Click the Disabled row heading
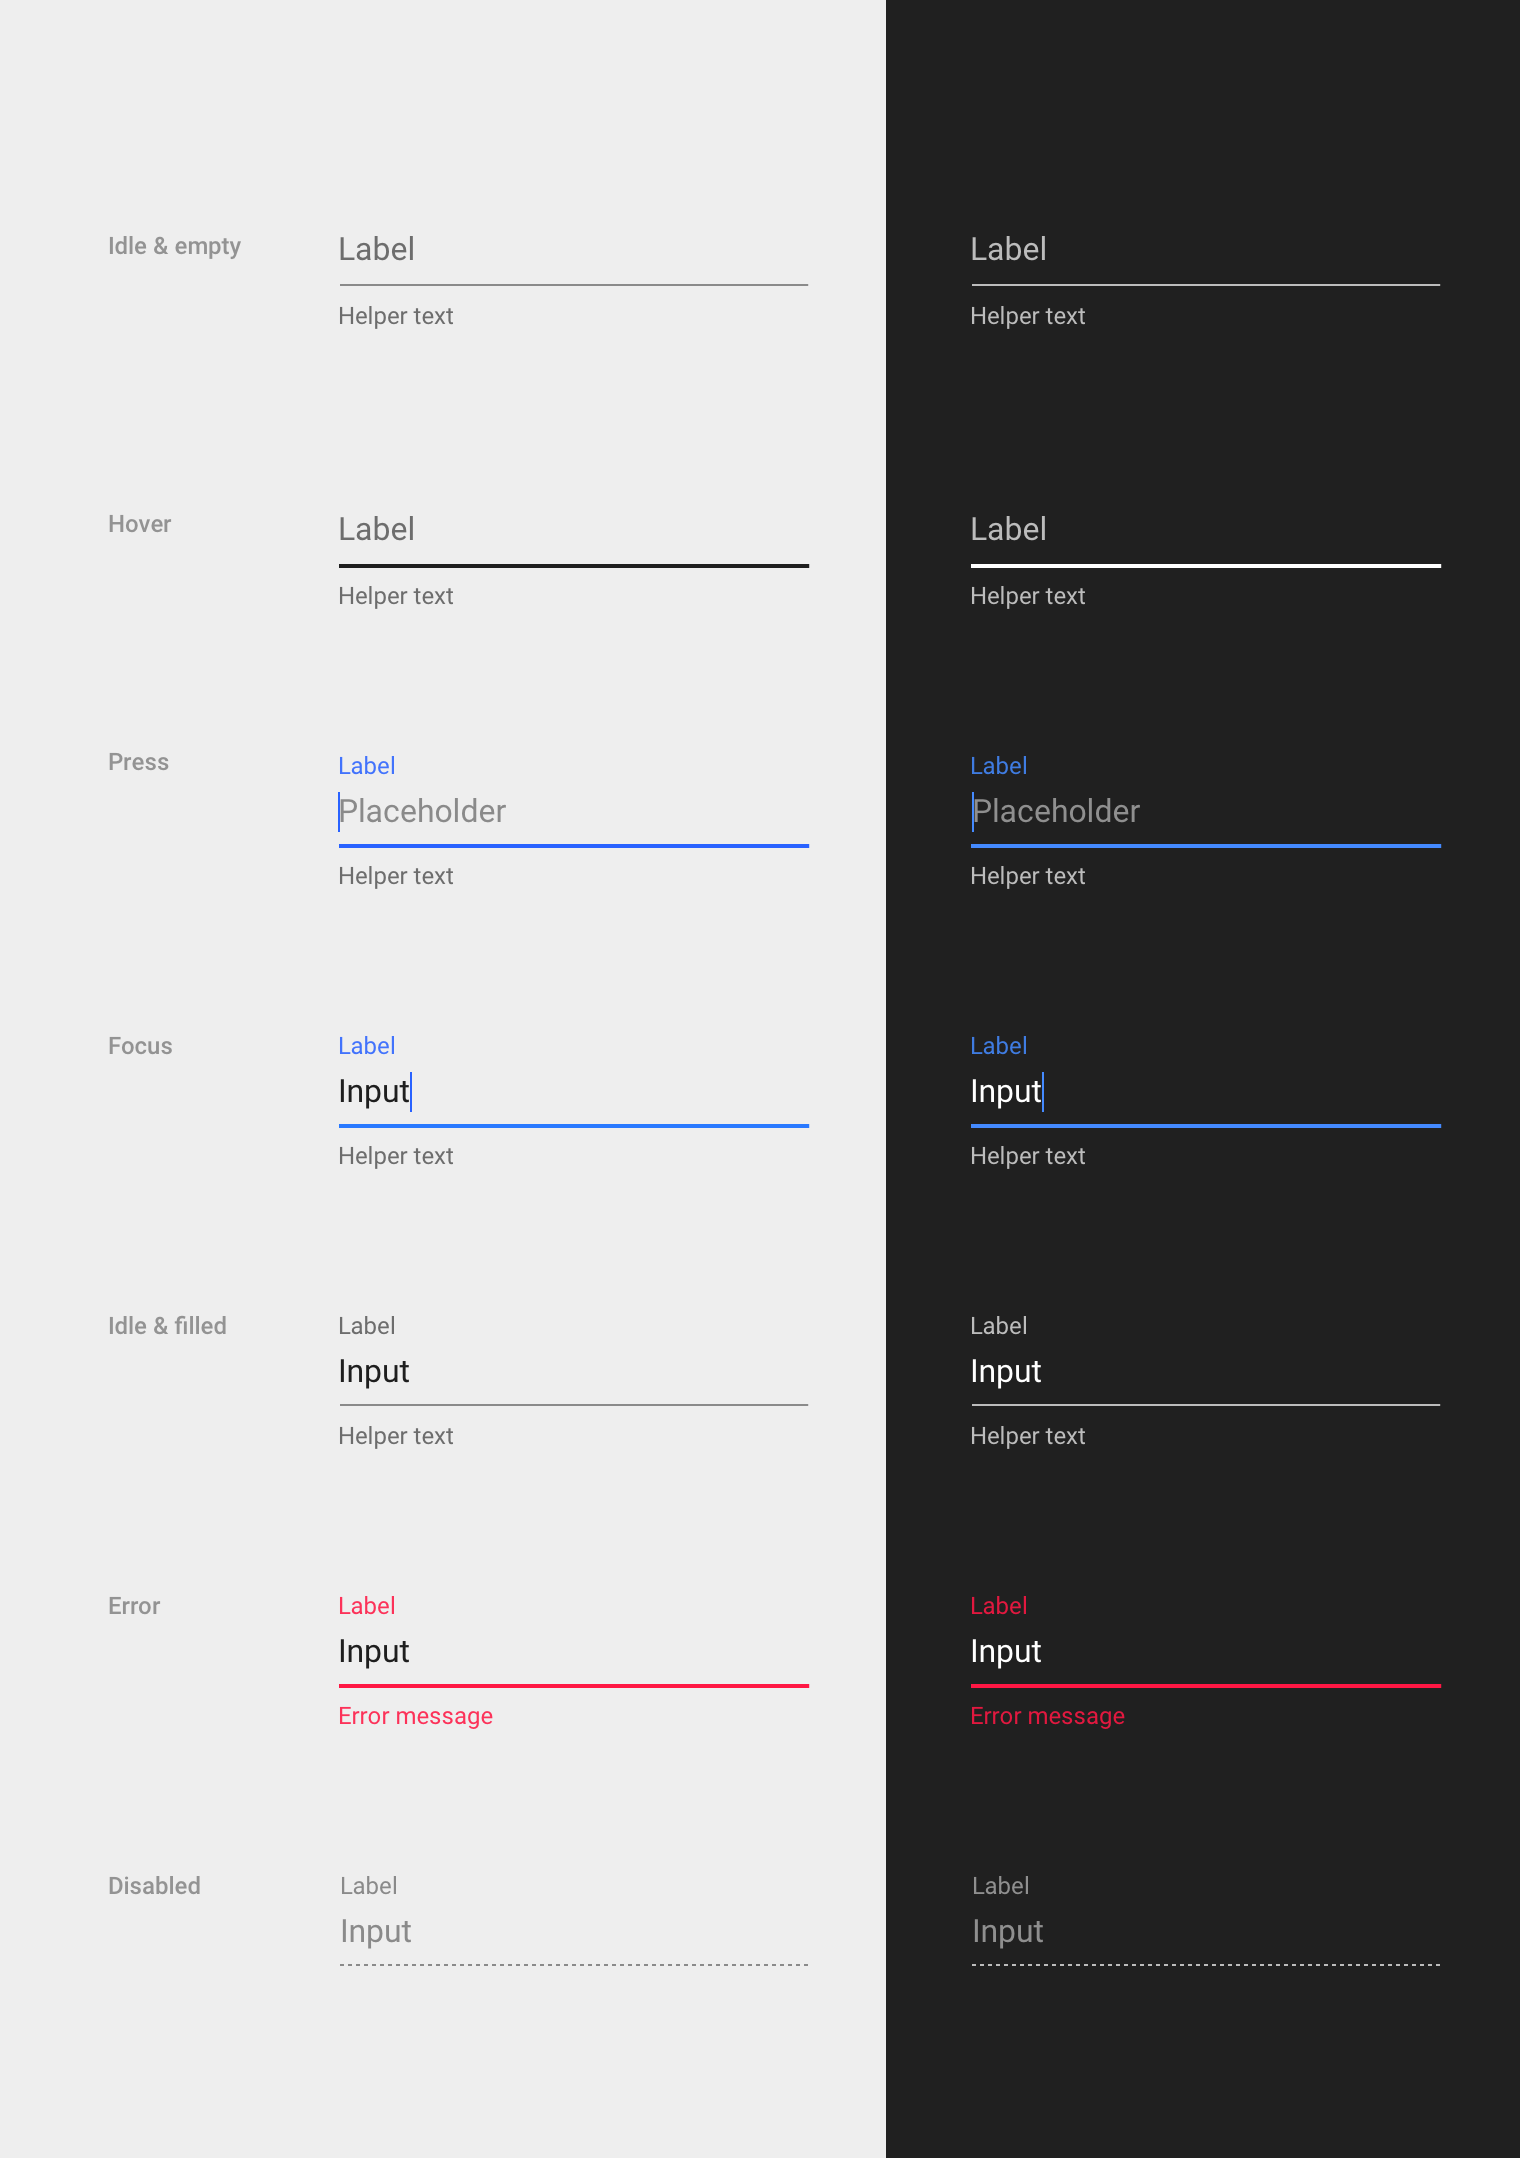The width and height of the screenshot is (1520, 2158). (154, 1886)
